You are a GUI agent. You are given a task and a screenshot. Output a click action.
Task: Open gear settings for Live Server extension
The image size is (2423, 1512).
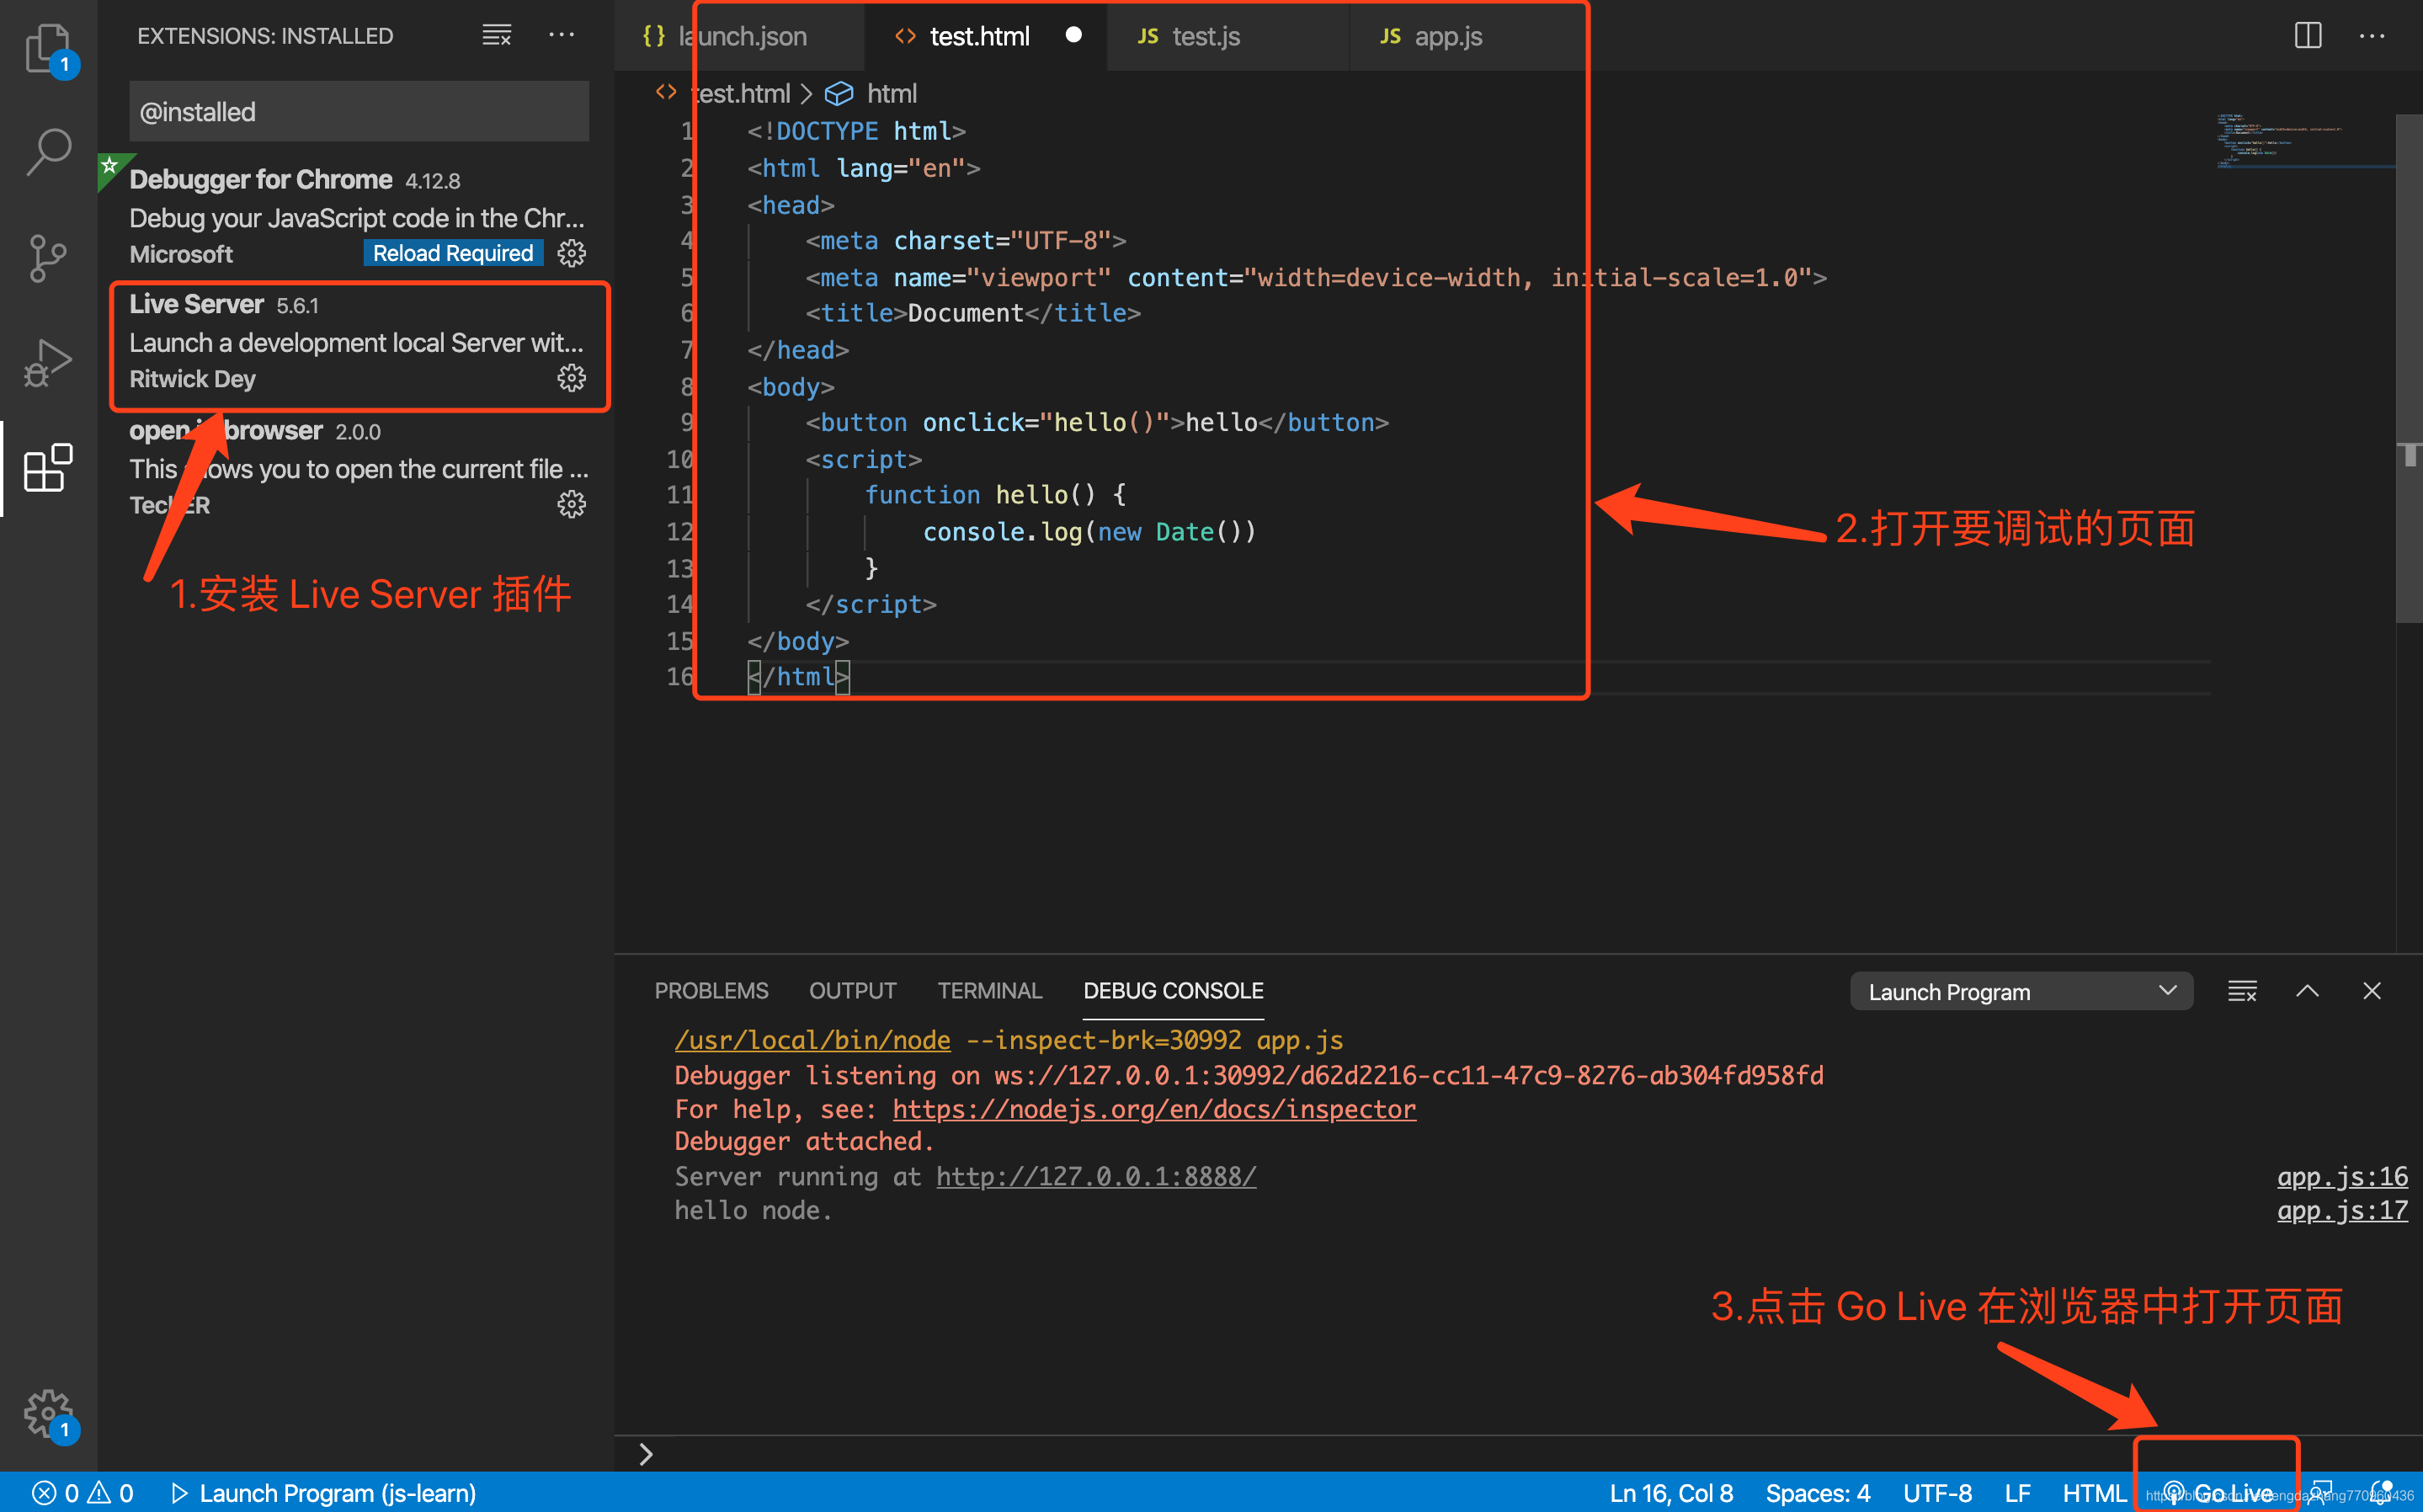(571, 378)
